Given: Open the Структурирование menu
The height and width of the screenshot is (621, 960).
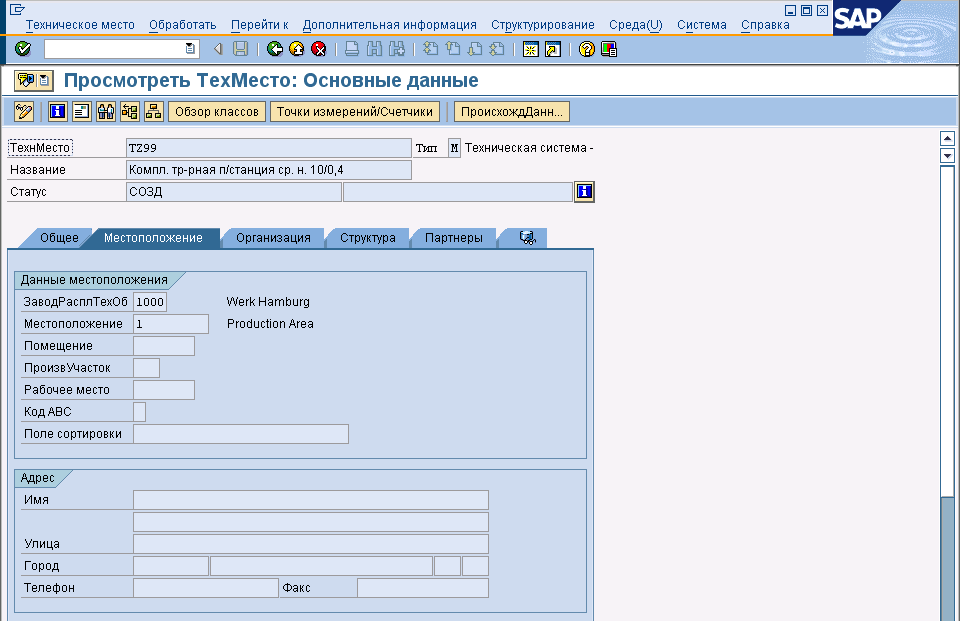Looking at the screenshot, I should pyautogui.click(x=542, y=25).
